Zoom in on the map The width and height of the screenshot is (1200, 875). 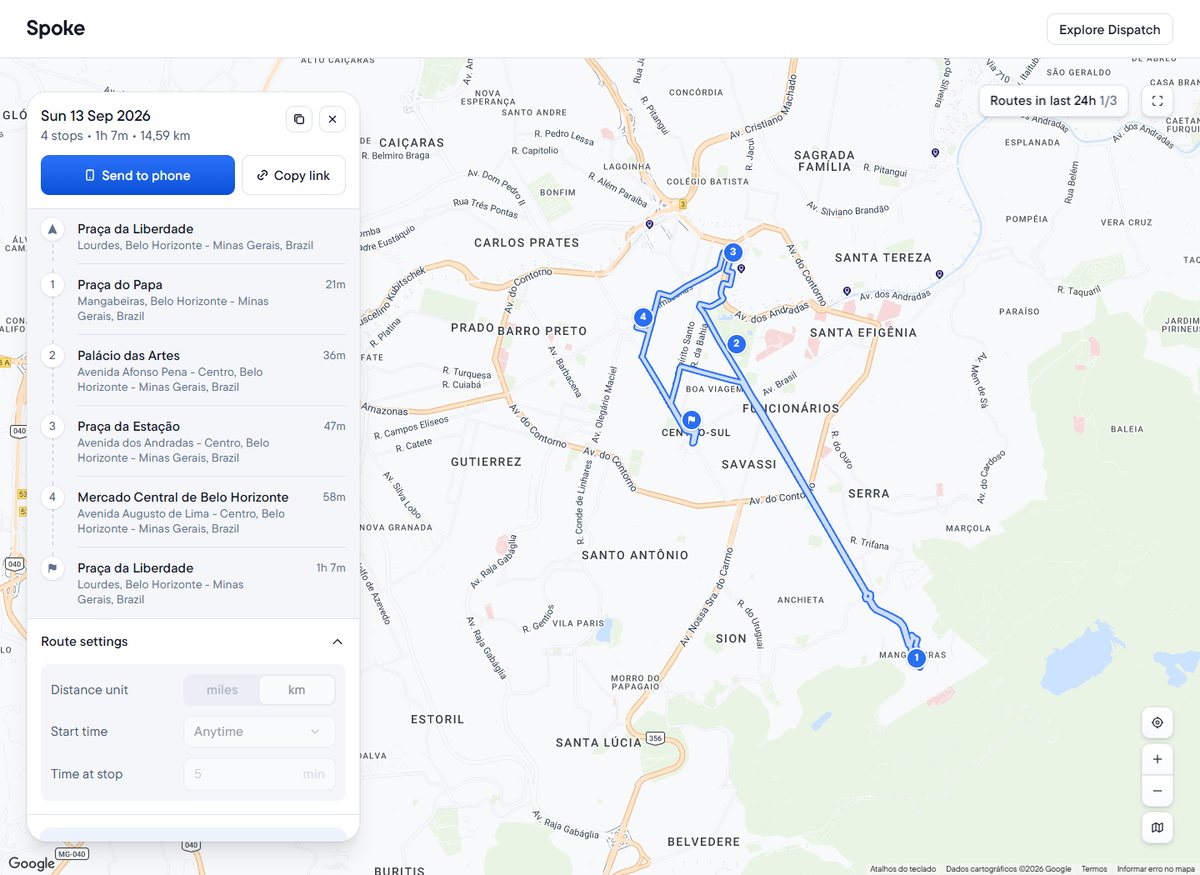[x=1157, y=759]
